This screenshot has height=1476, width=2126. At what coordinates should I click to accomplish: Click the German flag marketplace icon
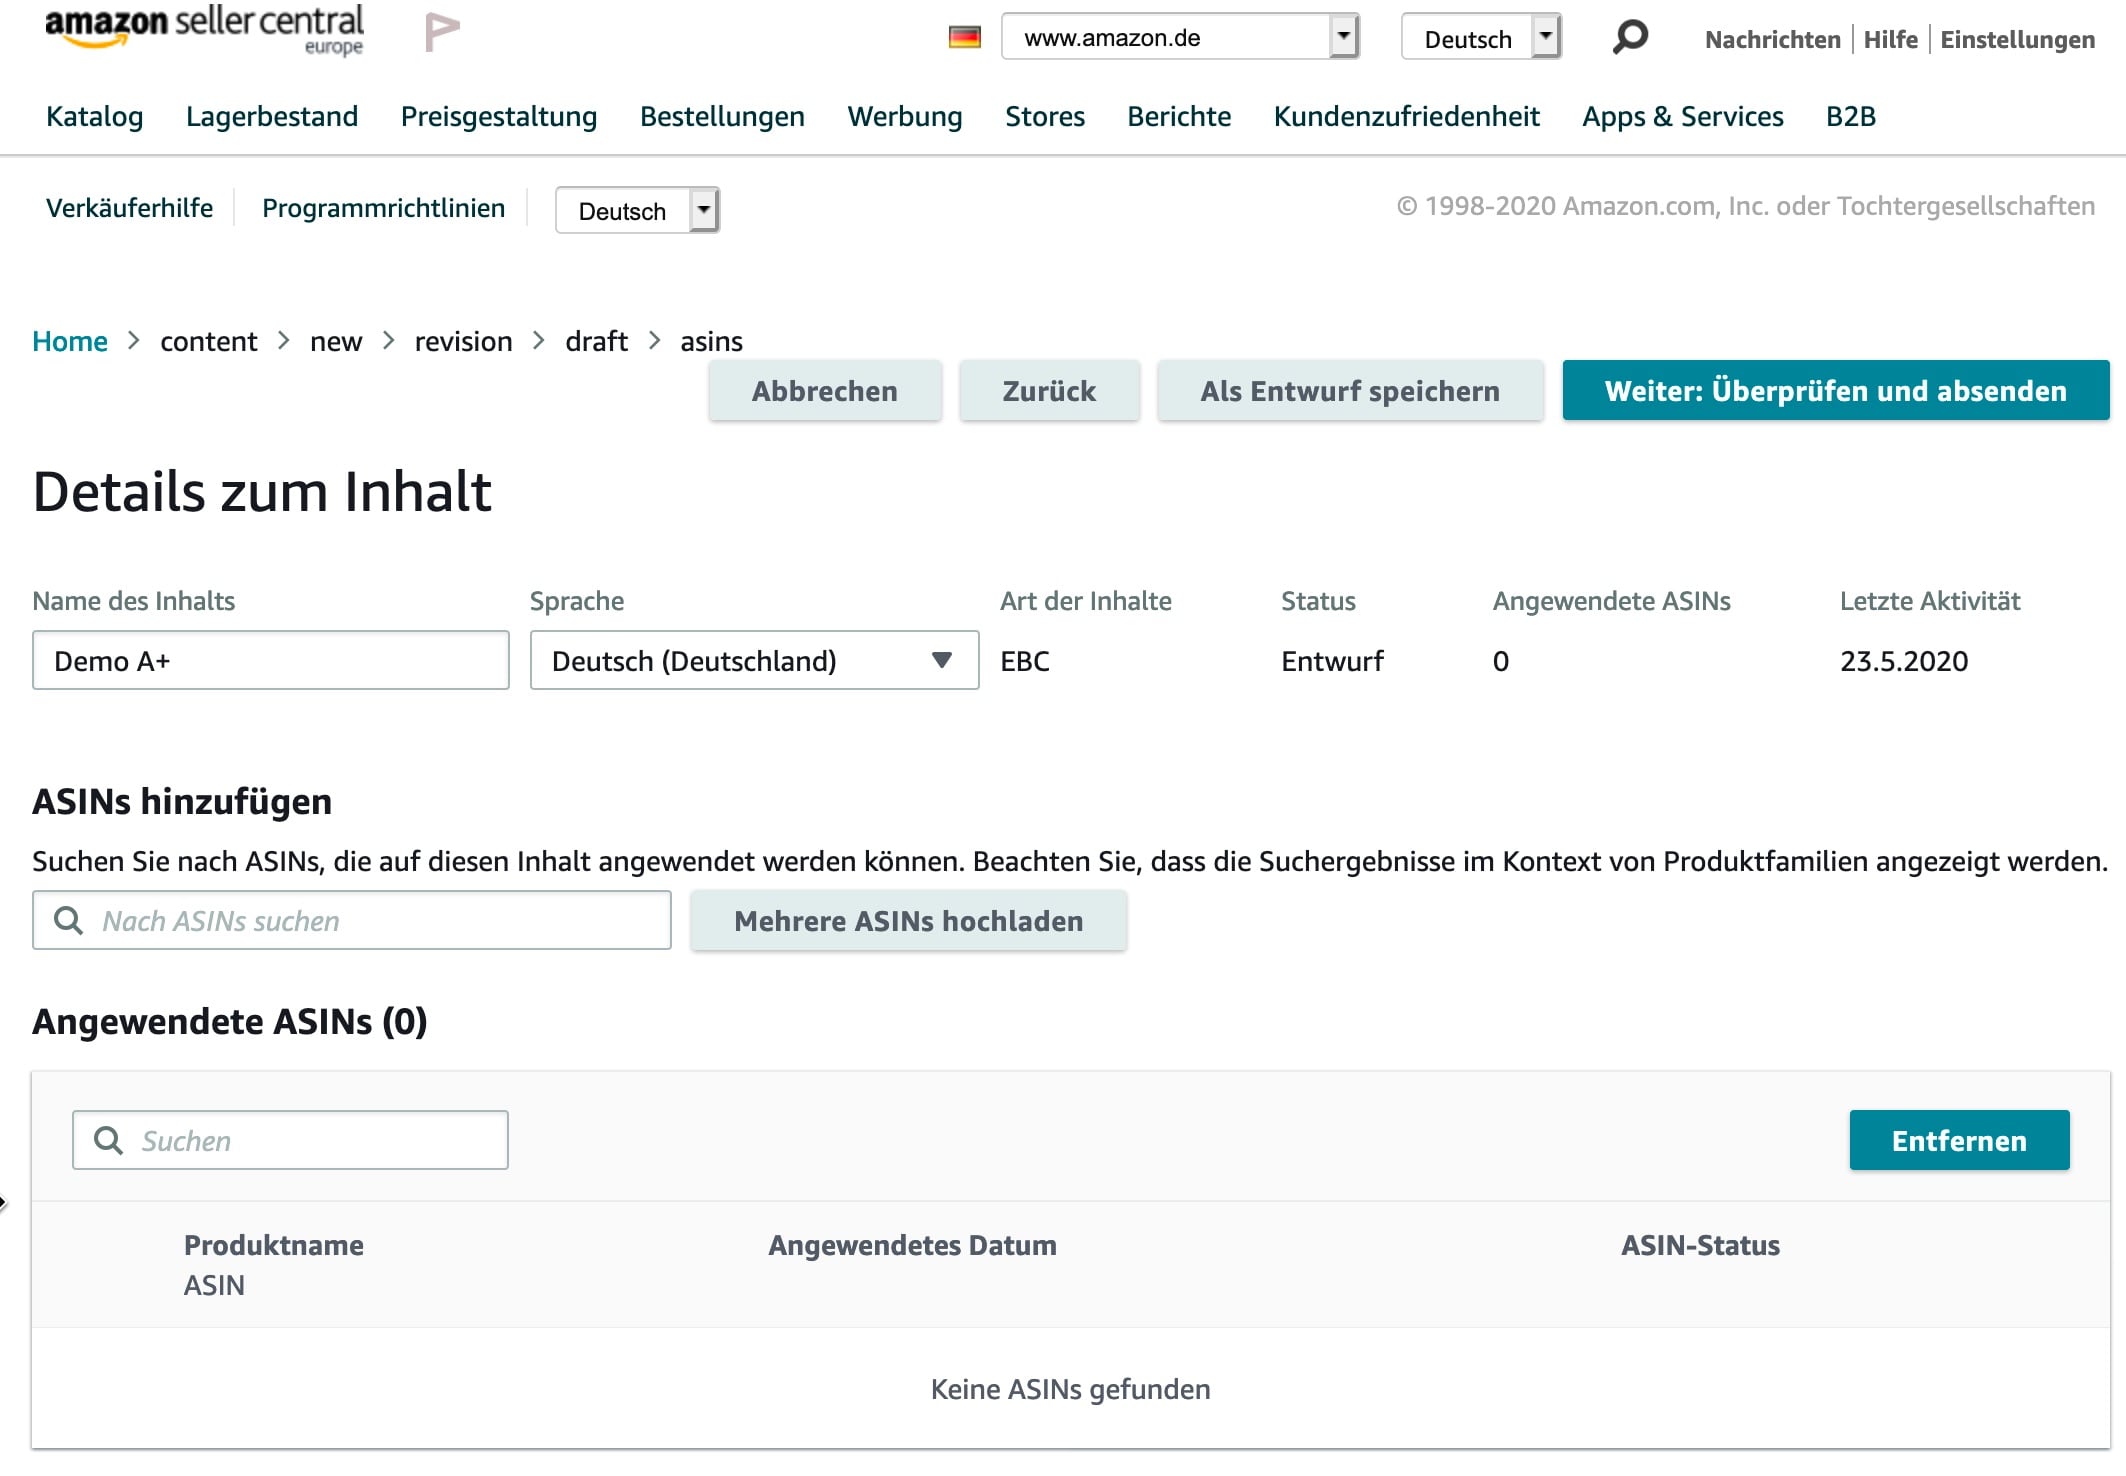[x=964, y=38]
